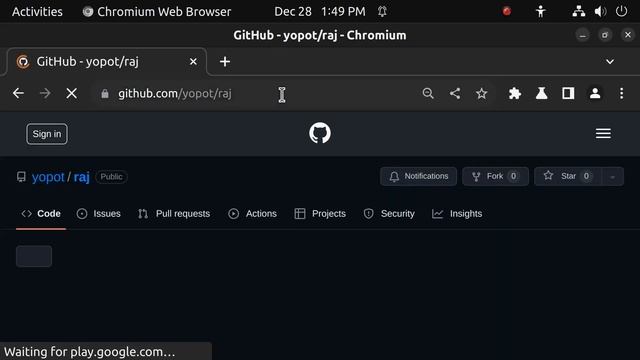The height and width of the screenshot is (360, 640).
Task: Open the browser profile avatar icon
Action: (x=595, y=93)
